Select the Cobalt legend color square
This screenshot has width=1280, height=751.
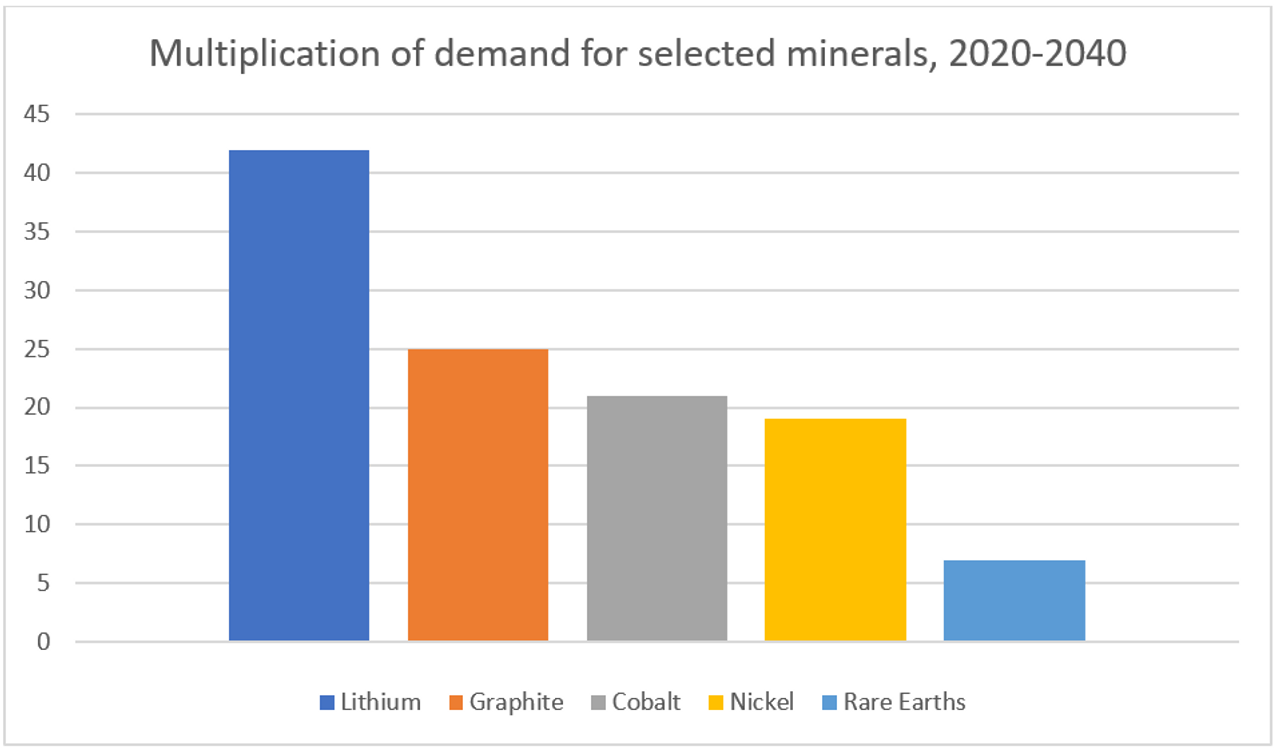599,703
